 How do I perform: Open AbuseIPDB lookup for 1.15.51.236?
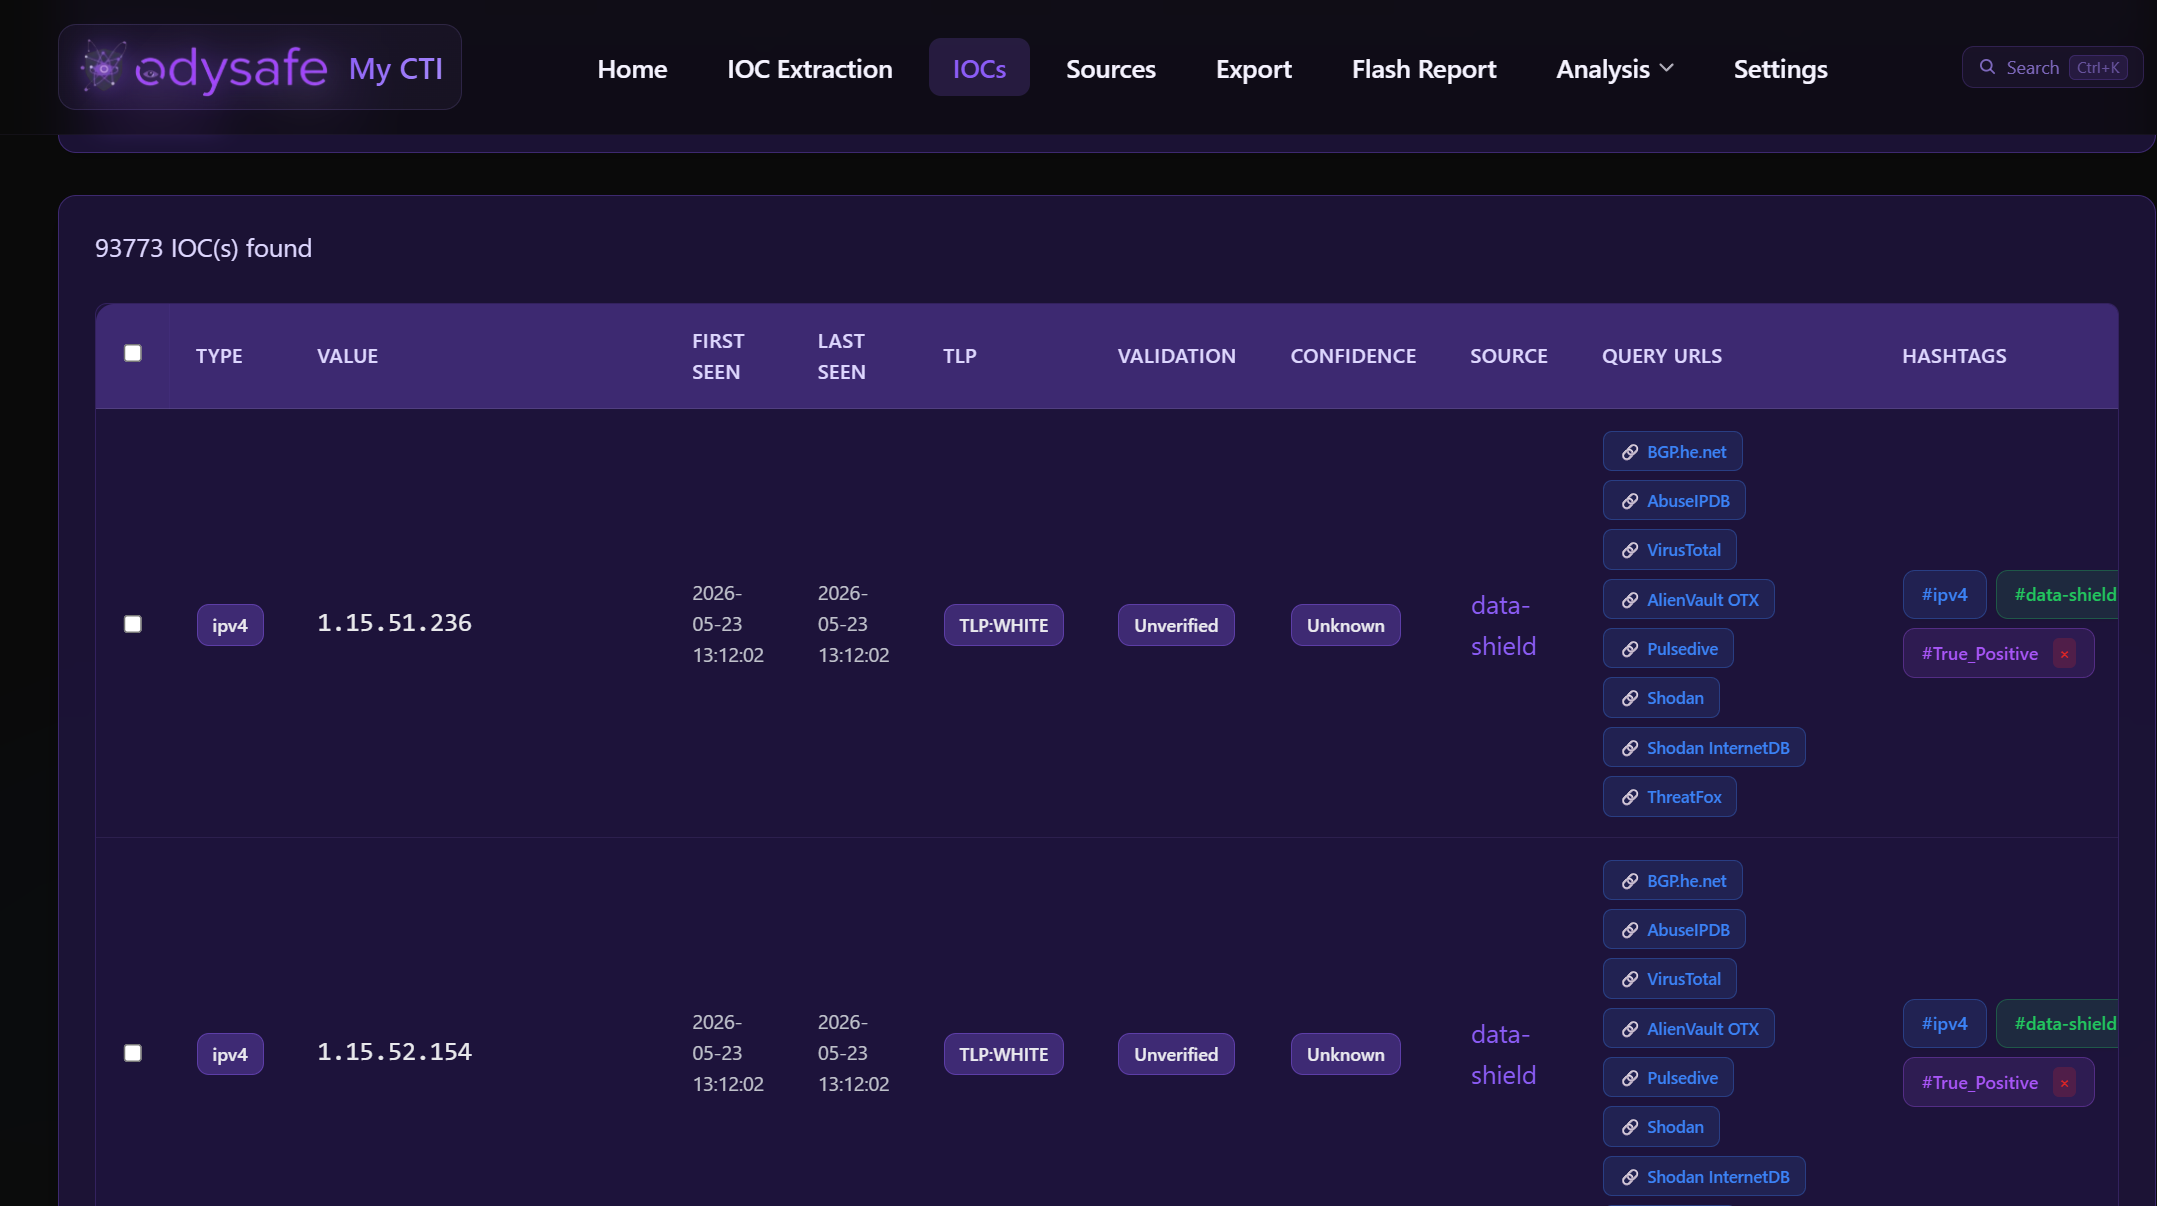pyautogui.click(x=1674, y=501)
